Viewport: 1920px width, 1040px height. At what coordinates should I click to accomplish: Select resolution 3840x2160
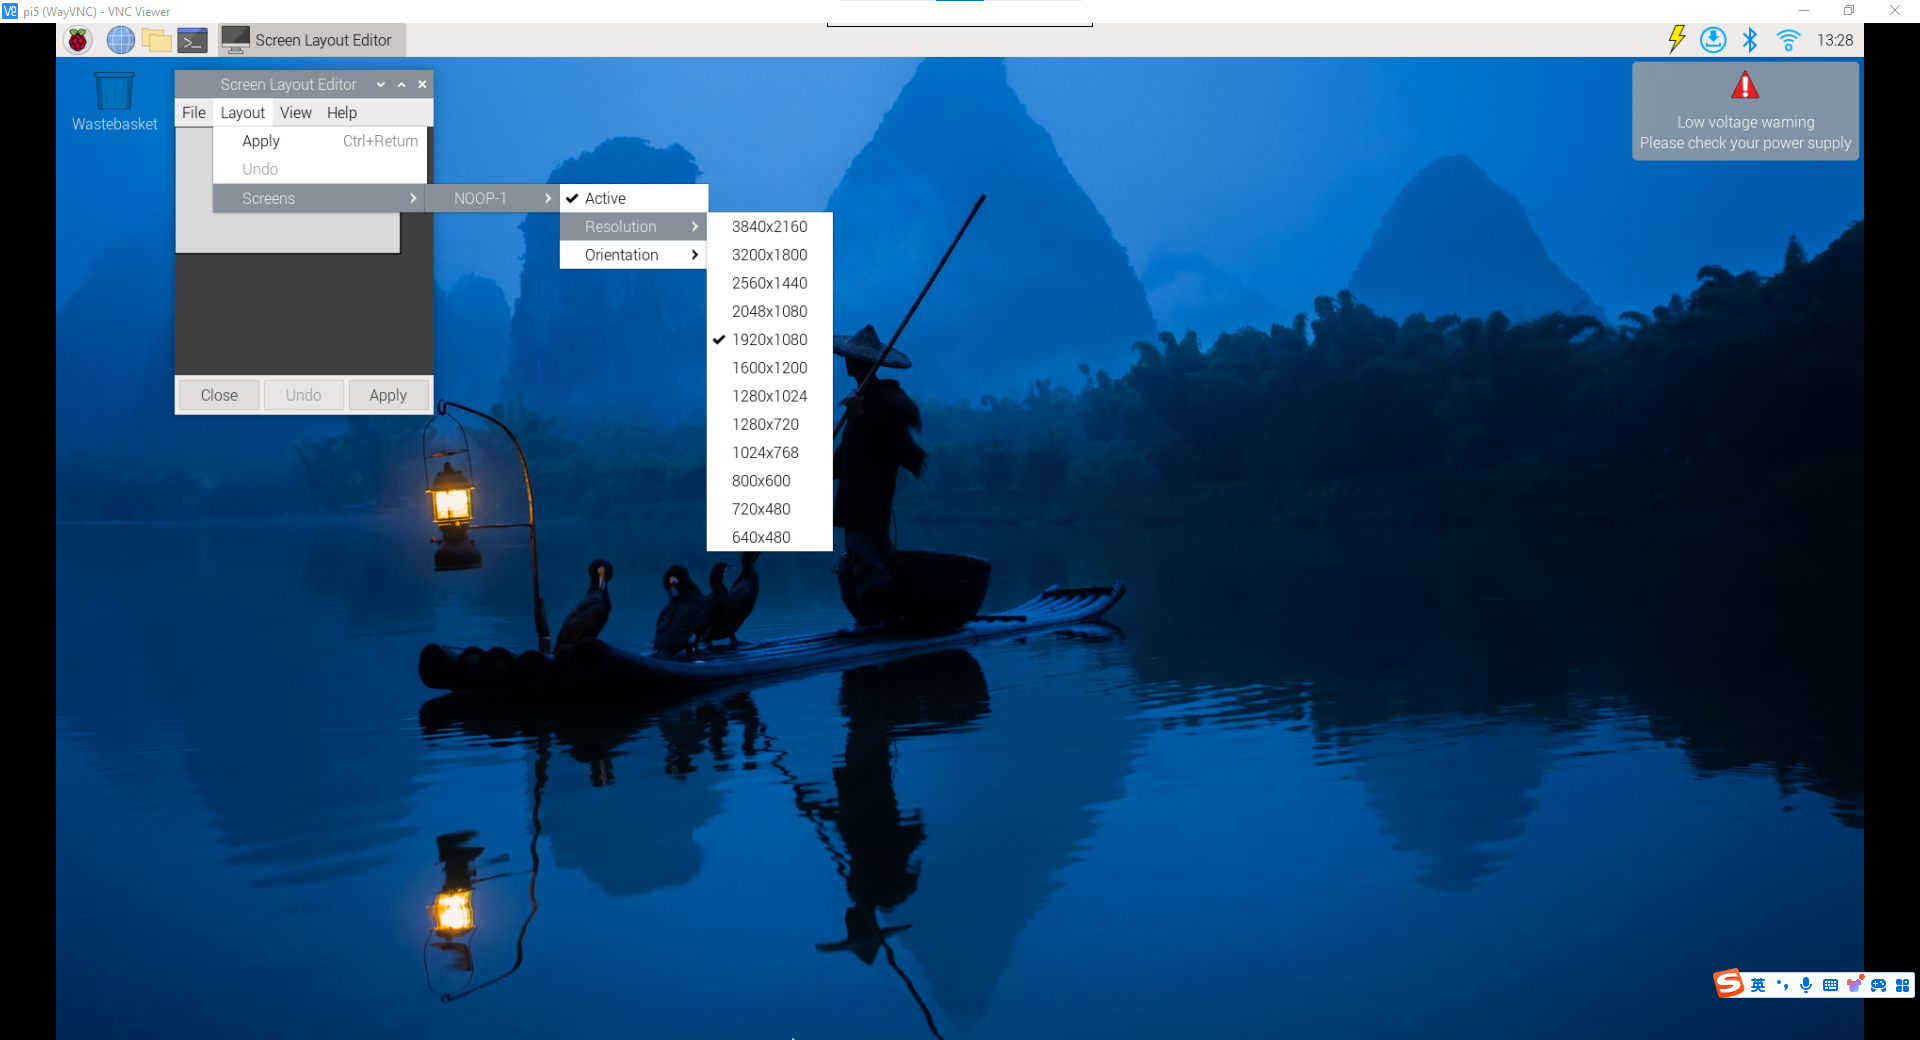tap(769, 227)
